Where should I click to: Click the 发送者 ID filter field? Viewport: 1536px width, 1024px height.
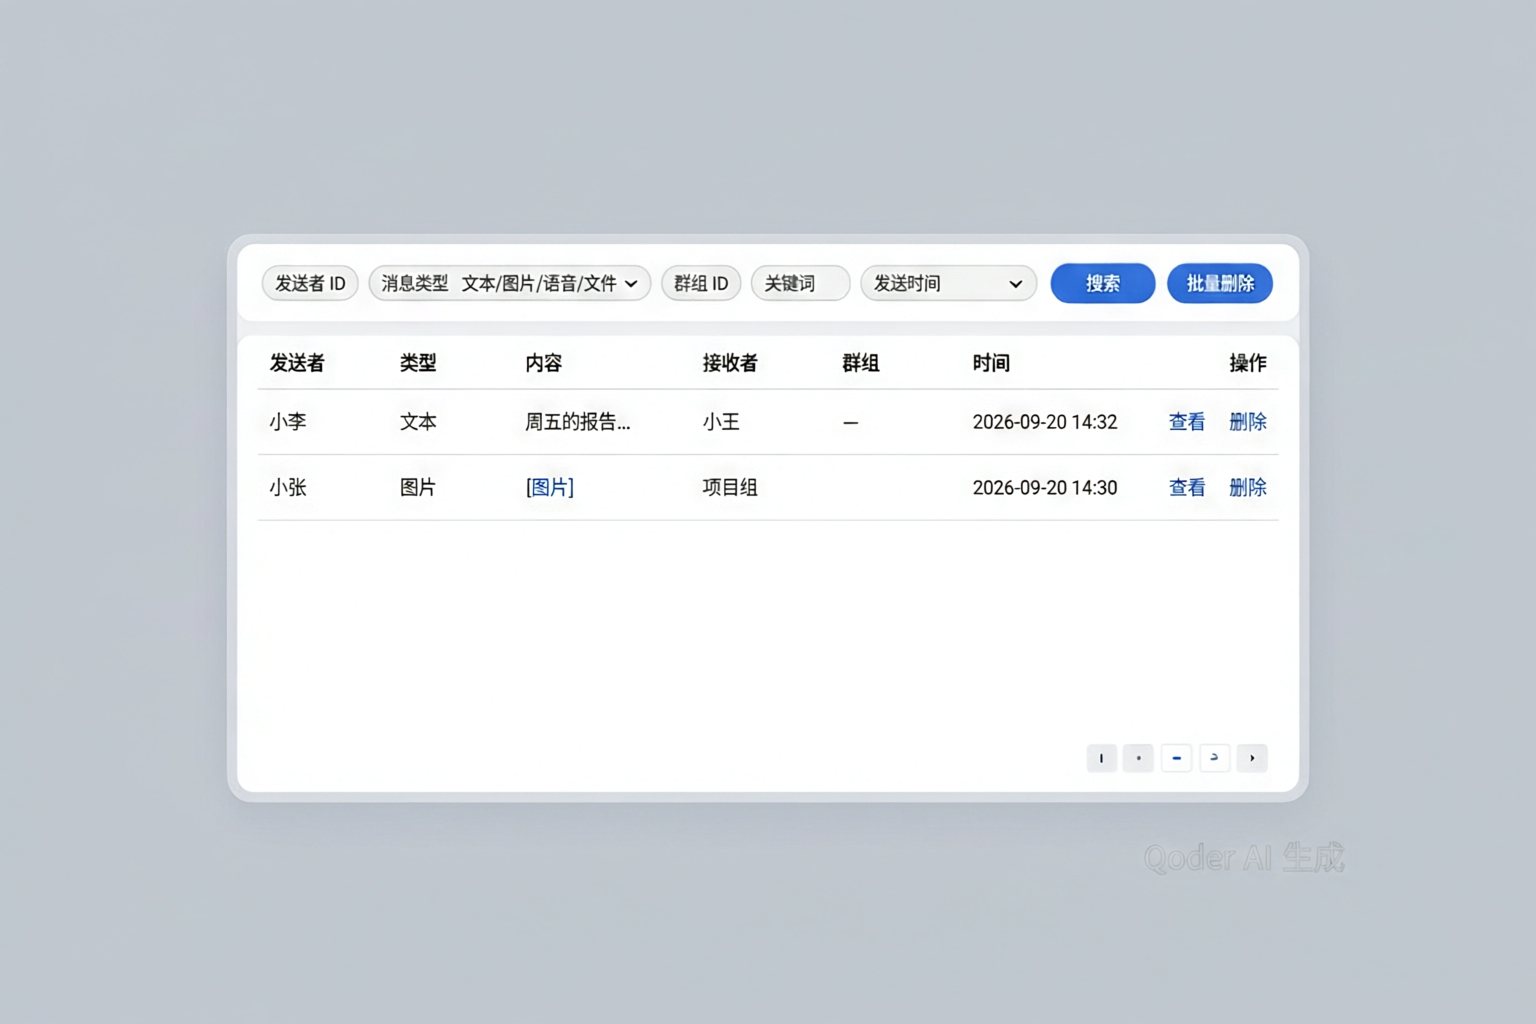pyautogui.click(x=310, y=283)
